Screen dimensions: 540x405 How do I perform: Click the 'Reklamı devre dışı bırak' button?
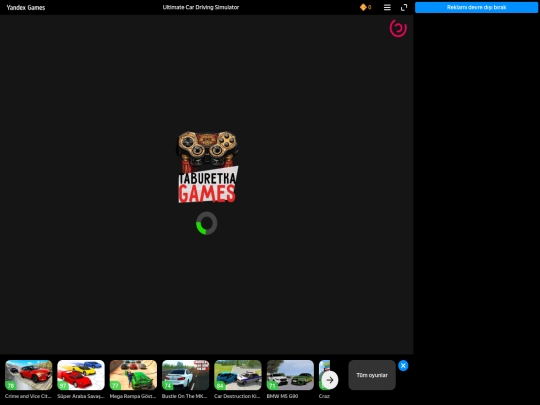point(476,7)
